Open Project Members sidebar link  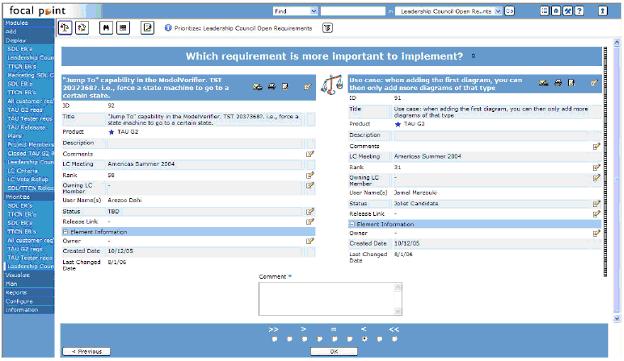tap(30, 144)
